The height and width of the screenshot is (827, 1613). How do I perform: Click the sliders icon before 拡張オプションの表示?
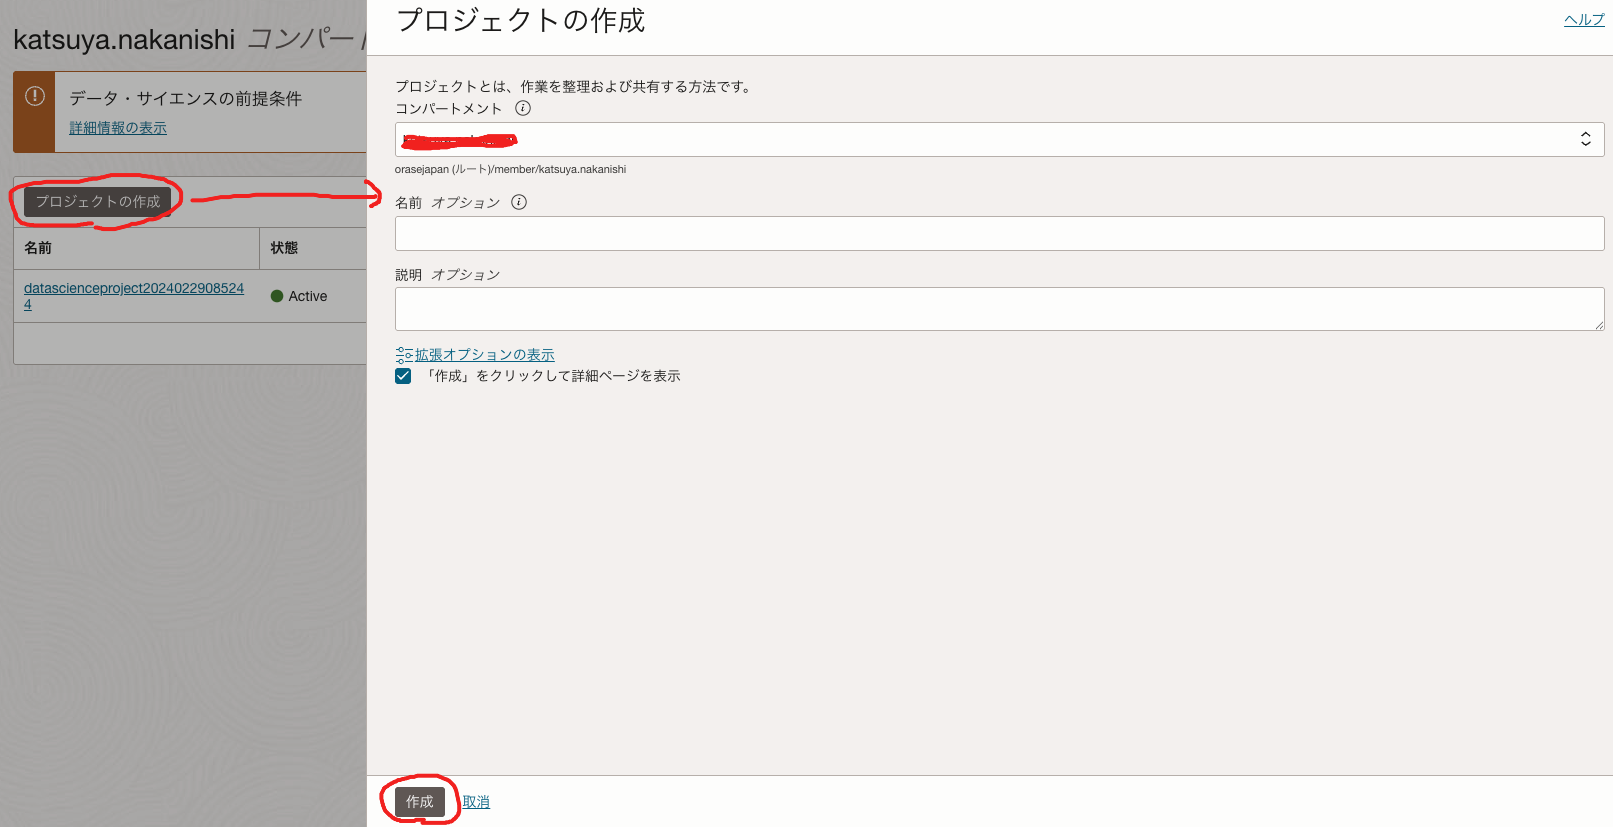tap(404, 355)
